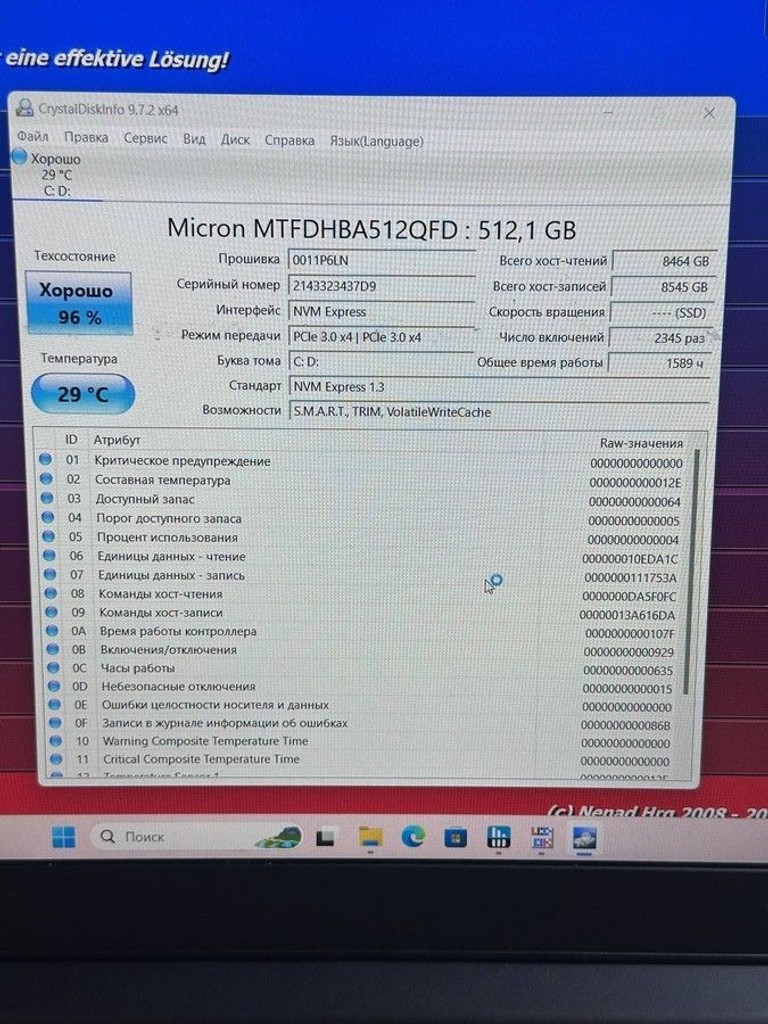Click the Хорошо 96 % health status button
The width and height of the screenshot is (768, 1024).
coord(78,304)
